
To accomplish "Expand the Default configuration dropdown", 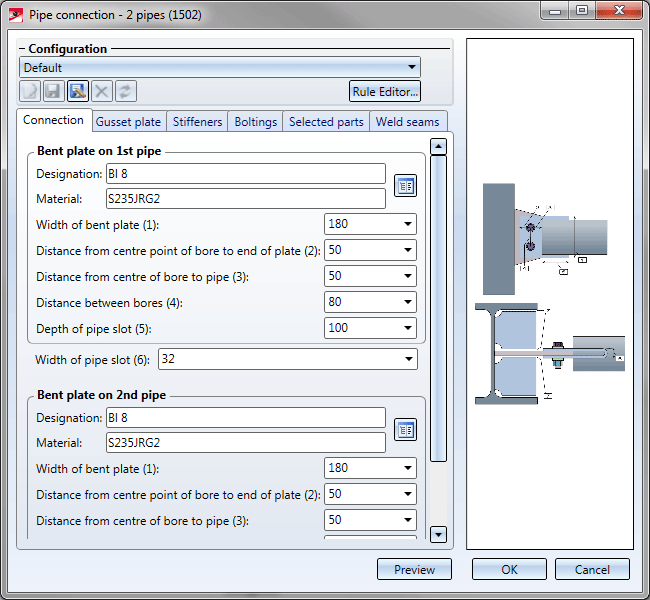I will pos(411,67).
